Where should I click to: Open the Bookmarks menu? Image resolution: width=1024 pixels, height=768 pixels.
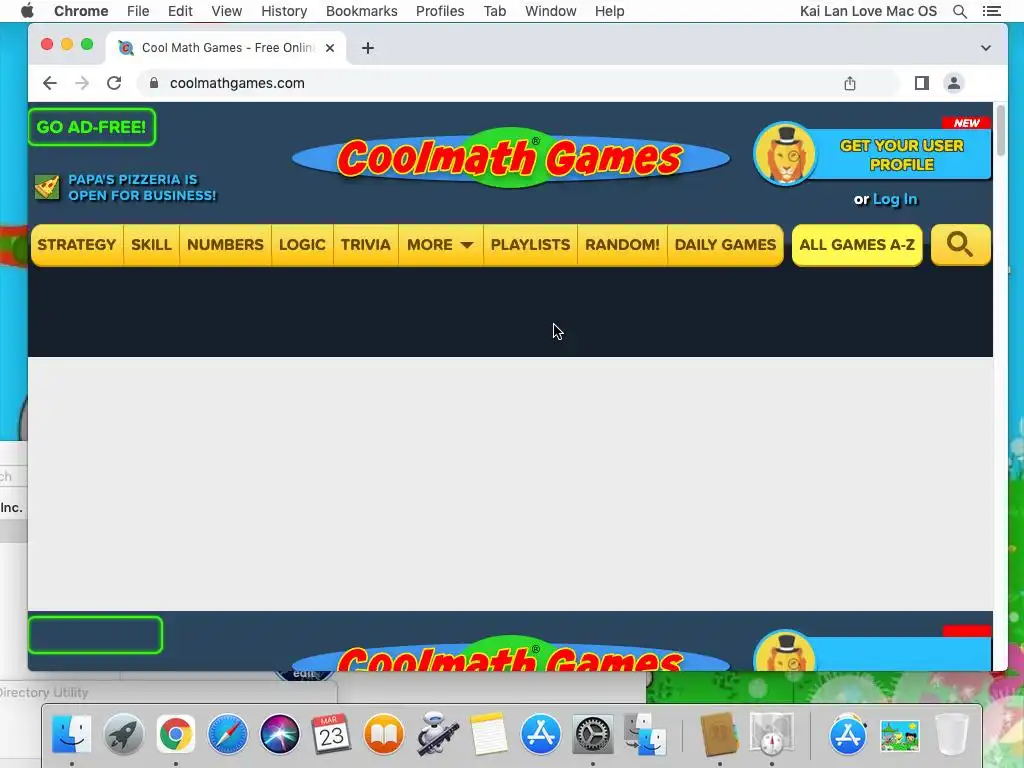(x=361, y=11)
